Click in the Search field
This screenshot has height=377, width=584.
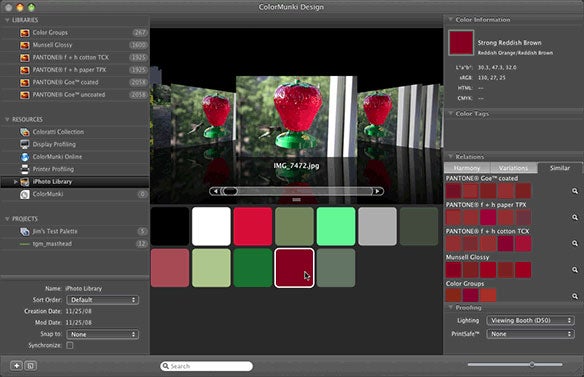207,366
